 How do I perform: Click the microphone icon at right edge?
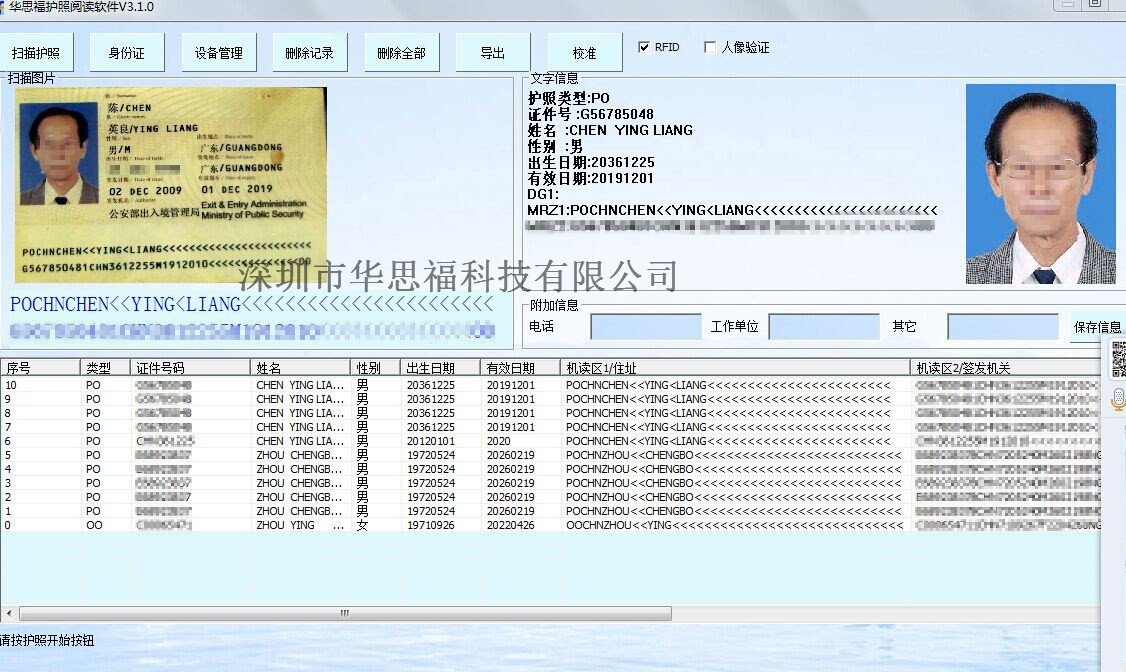click(1118, 398)
